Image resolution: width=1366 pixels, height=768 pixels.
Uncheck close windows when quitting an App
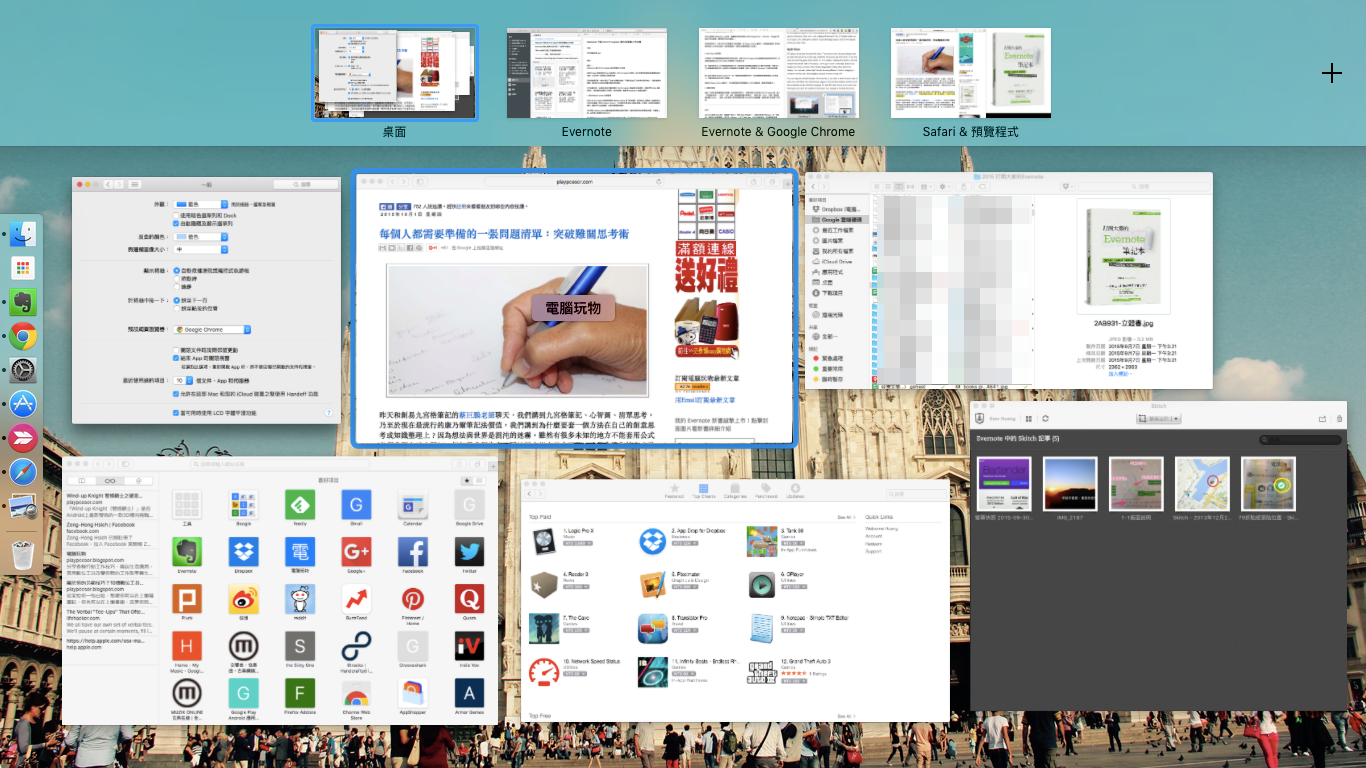pyautogui.click(x=176, y=358)
